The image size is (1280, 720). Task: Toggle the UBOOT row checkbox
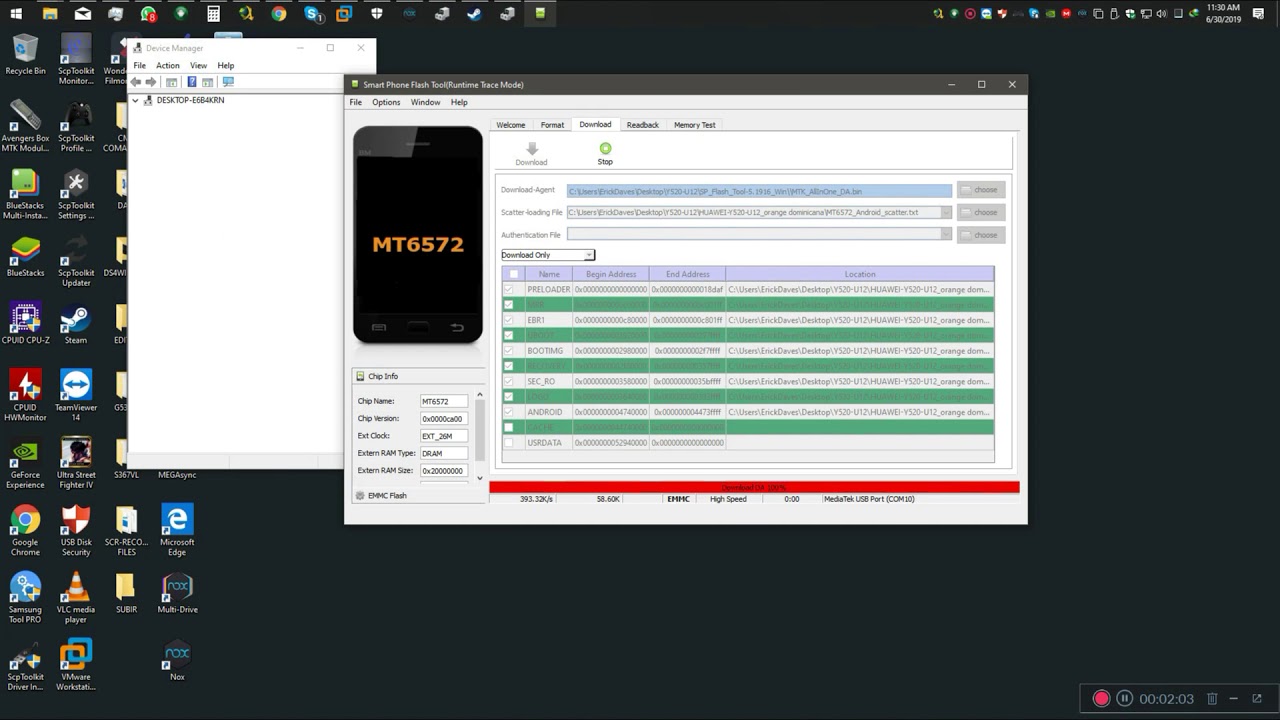point(508,335)
